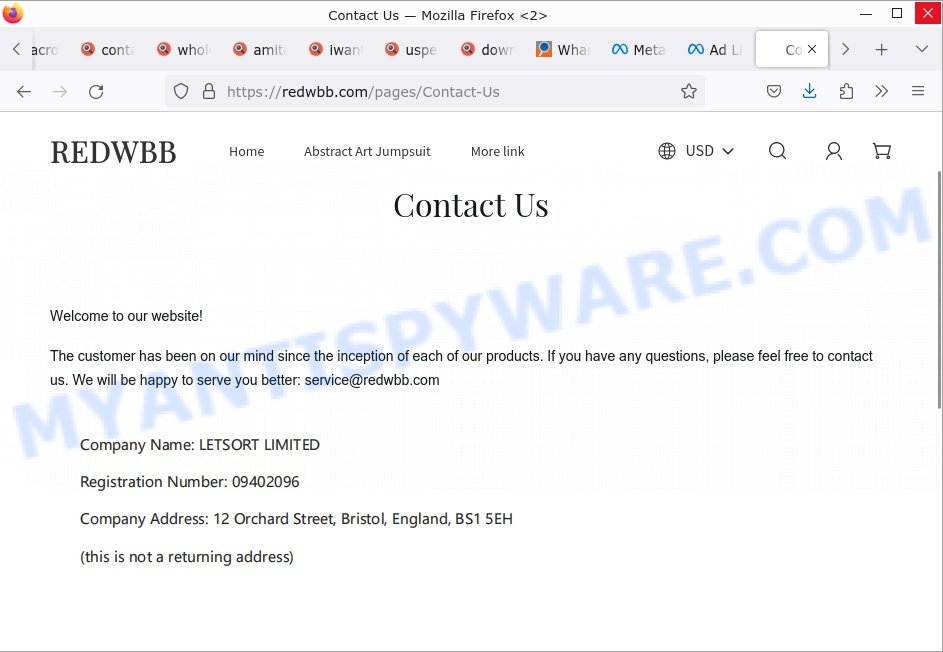The height and width of the screenshot is (652, 943).
Task: Expand the USD currency selector
Action: 696,151
